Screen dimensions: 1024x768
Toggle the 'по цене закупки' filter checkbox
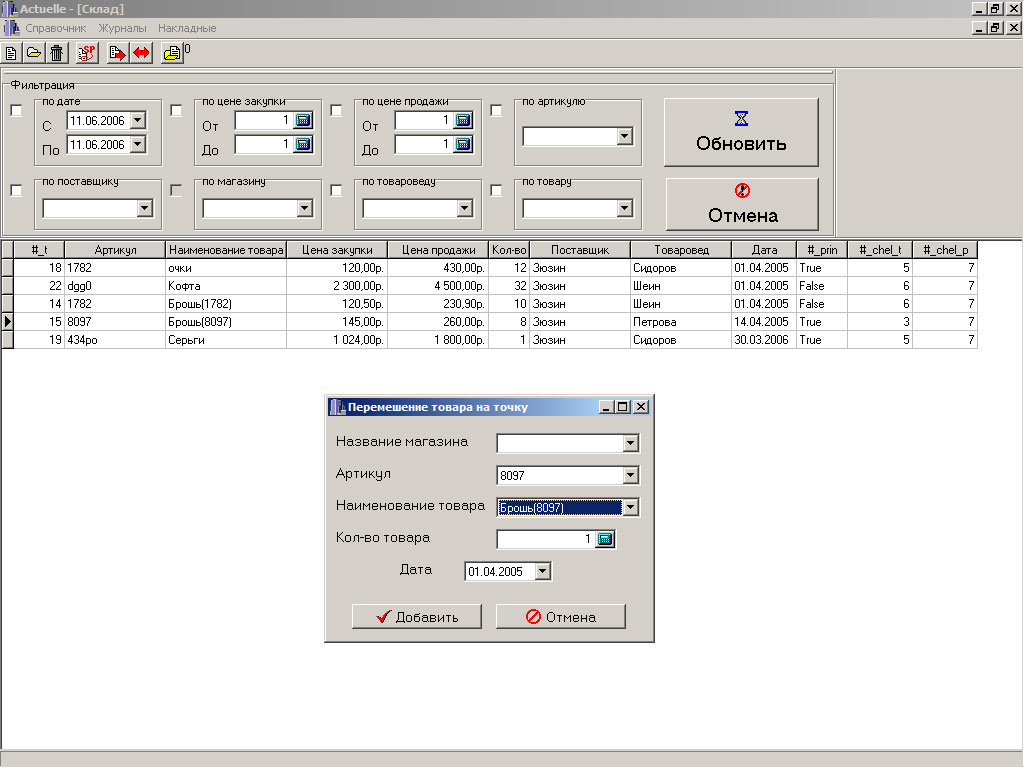pos(176,111)
